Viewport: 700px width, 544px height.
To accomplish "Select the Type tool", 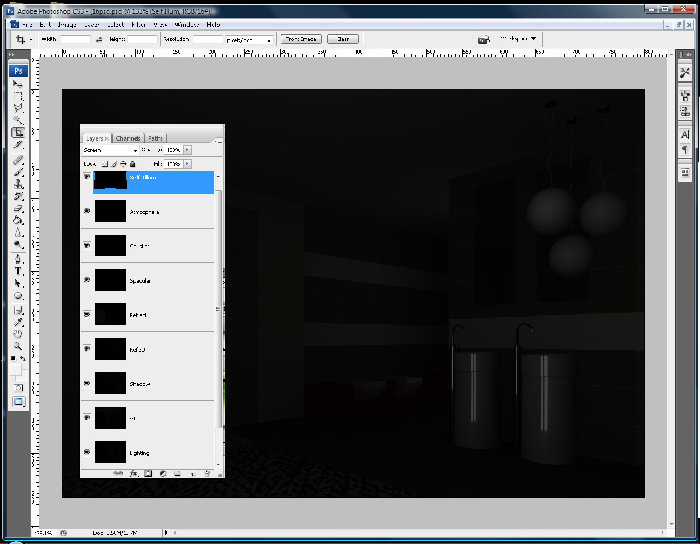I will click(18, 271).
